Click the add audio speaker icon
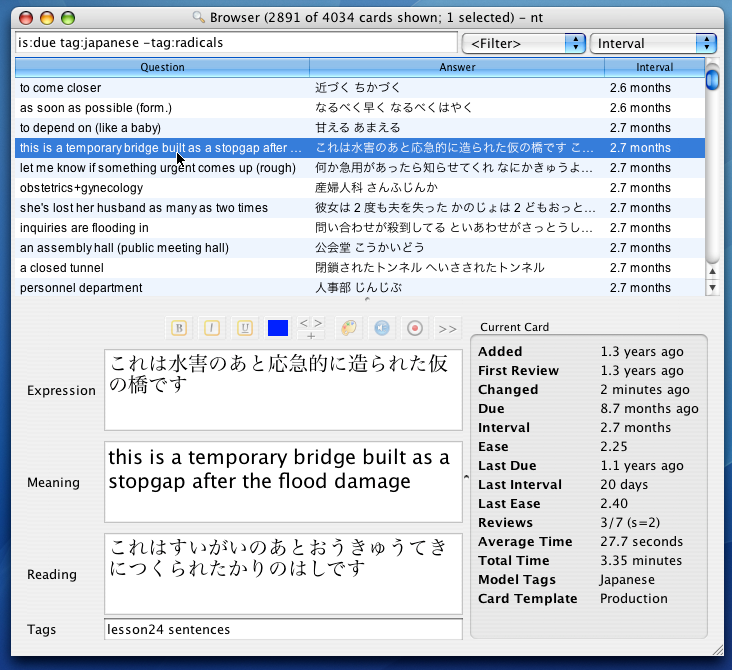 point(381,328)
